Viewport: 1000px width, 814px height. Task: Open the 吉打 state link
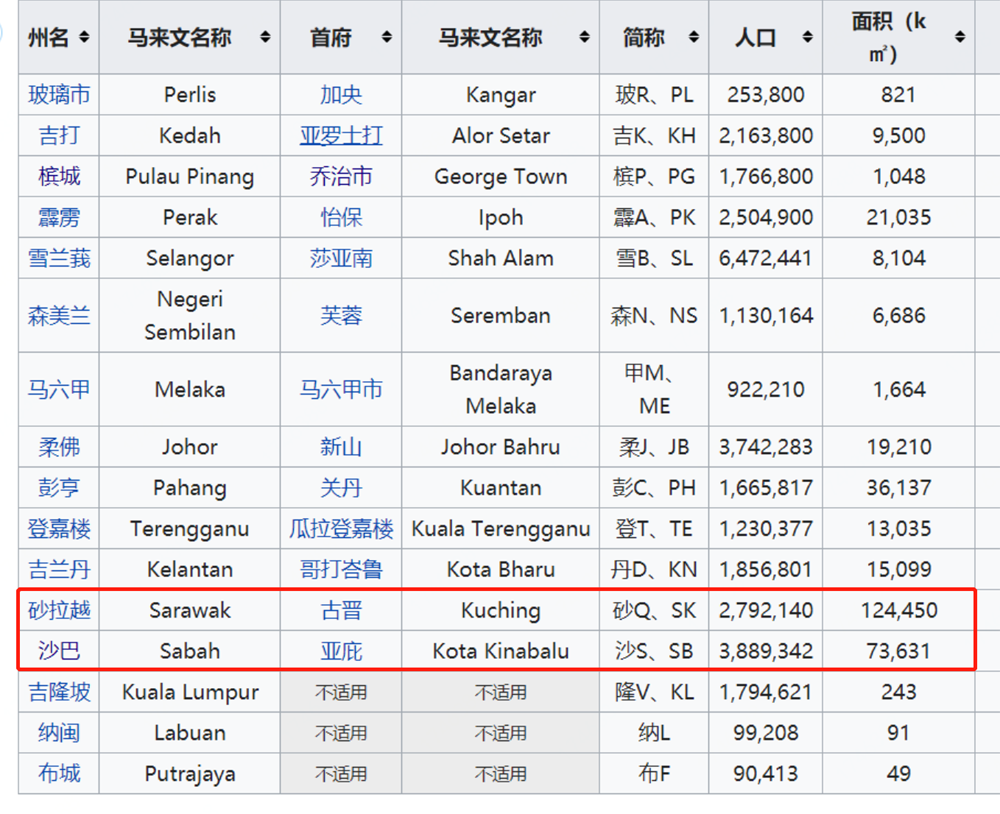point(59,136)
